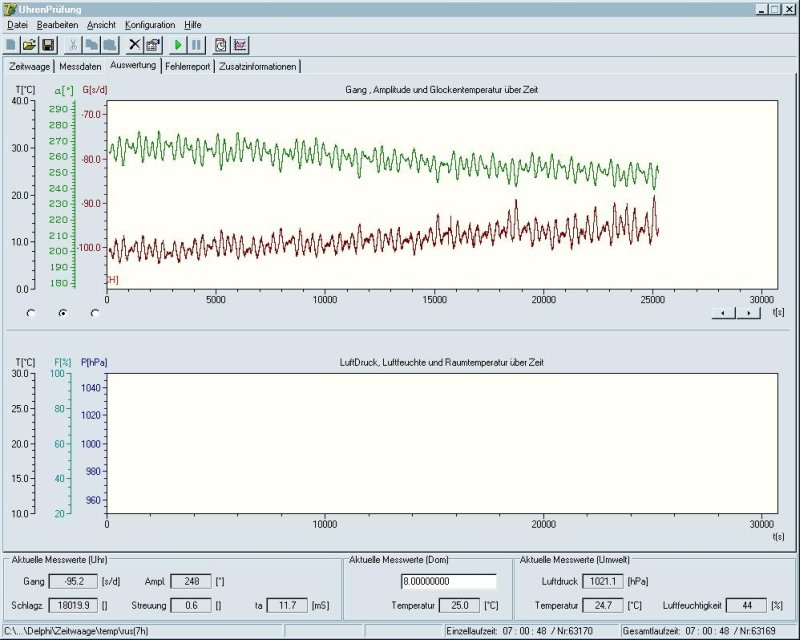Viewport: 800px width, 640px height.
Task: Select the first radio button under chart
Action: (x=31, y=313)
